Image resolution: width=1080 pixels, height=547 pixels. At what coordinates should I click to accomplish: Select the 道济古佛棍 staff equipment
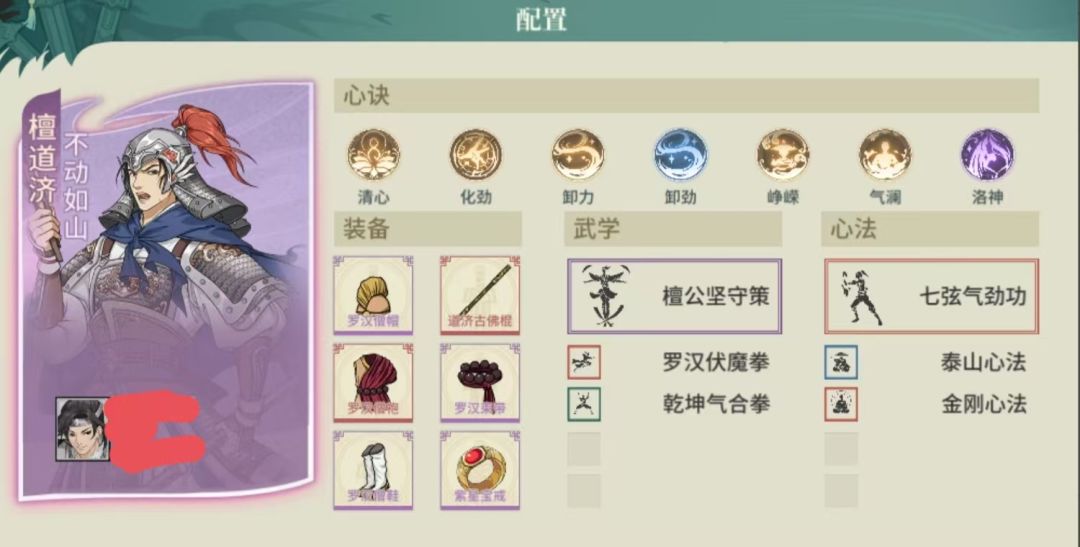tap(480, 296)
